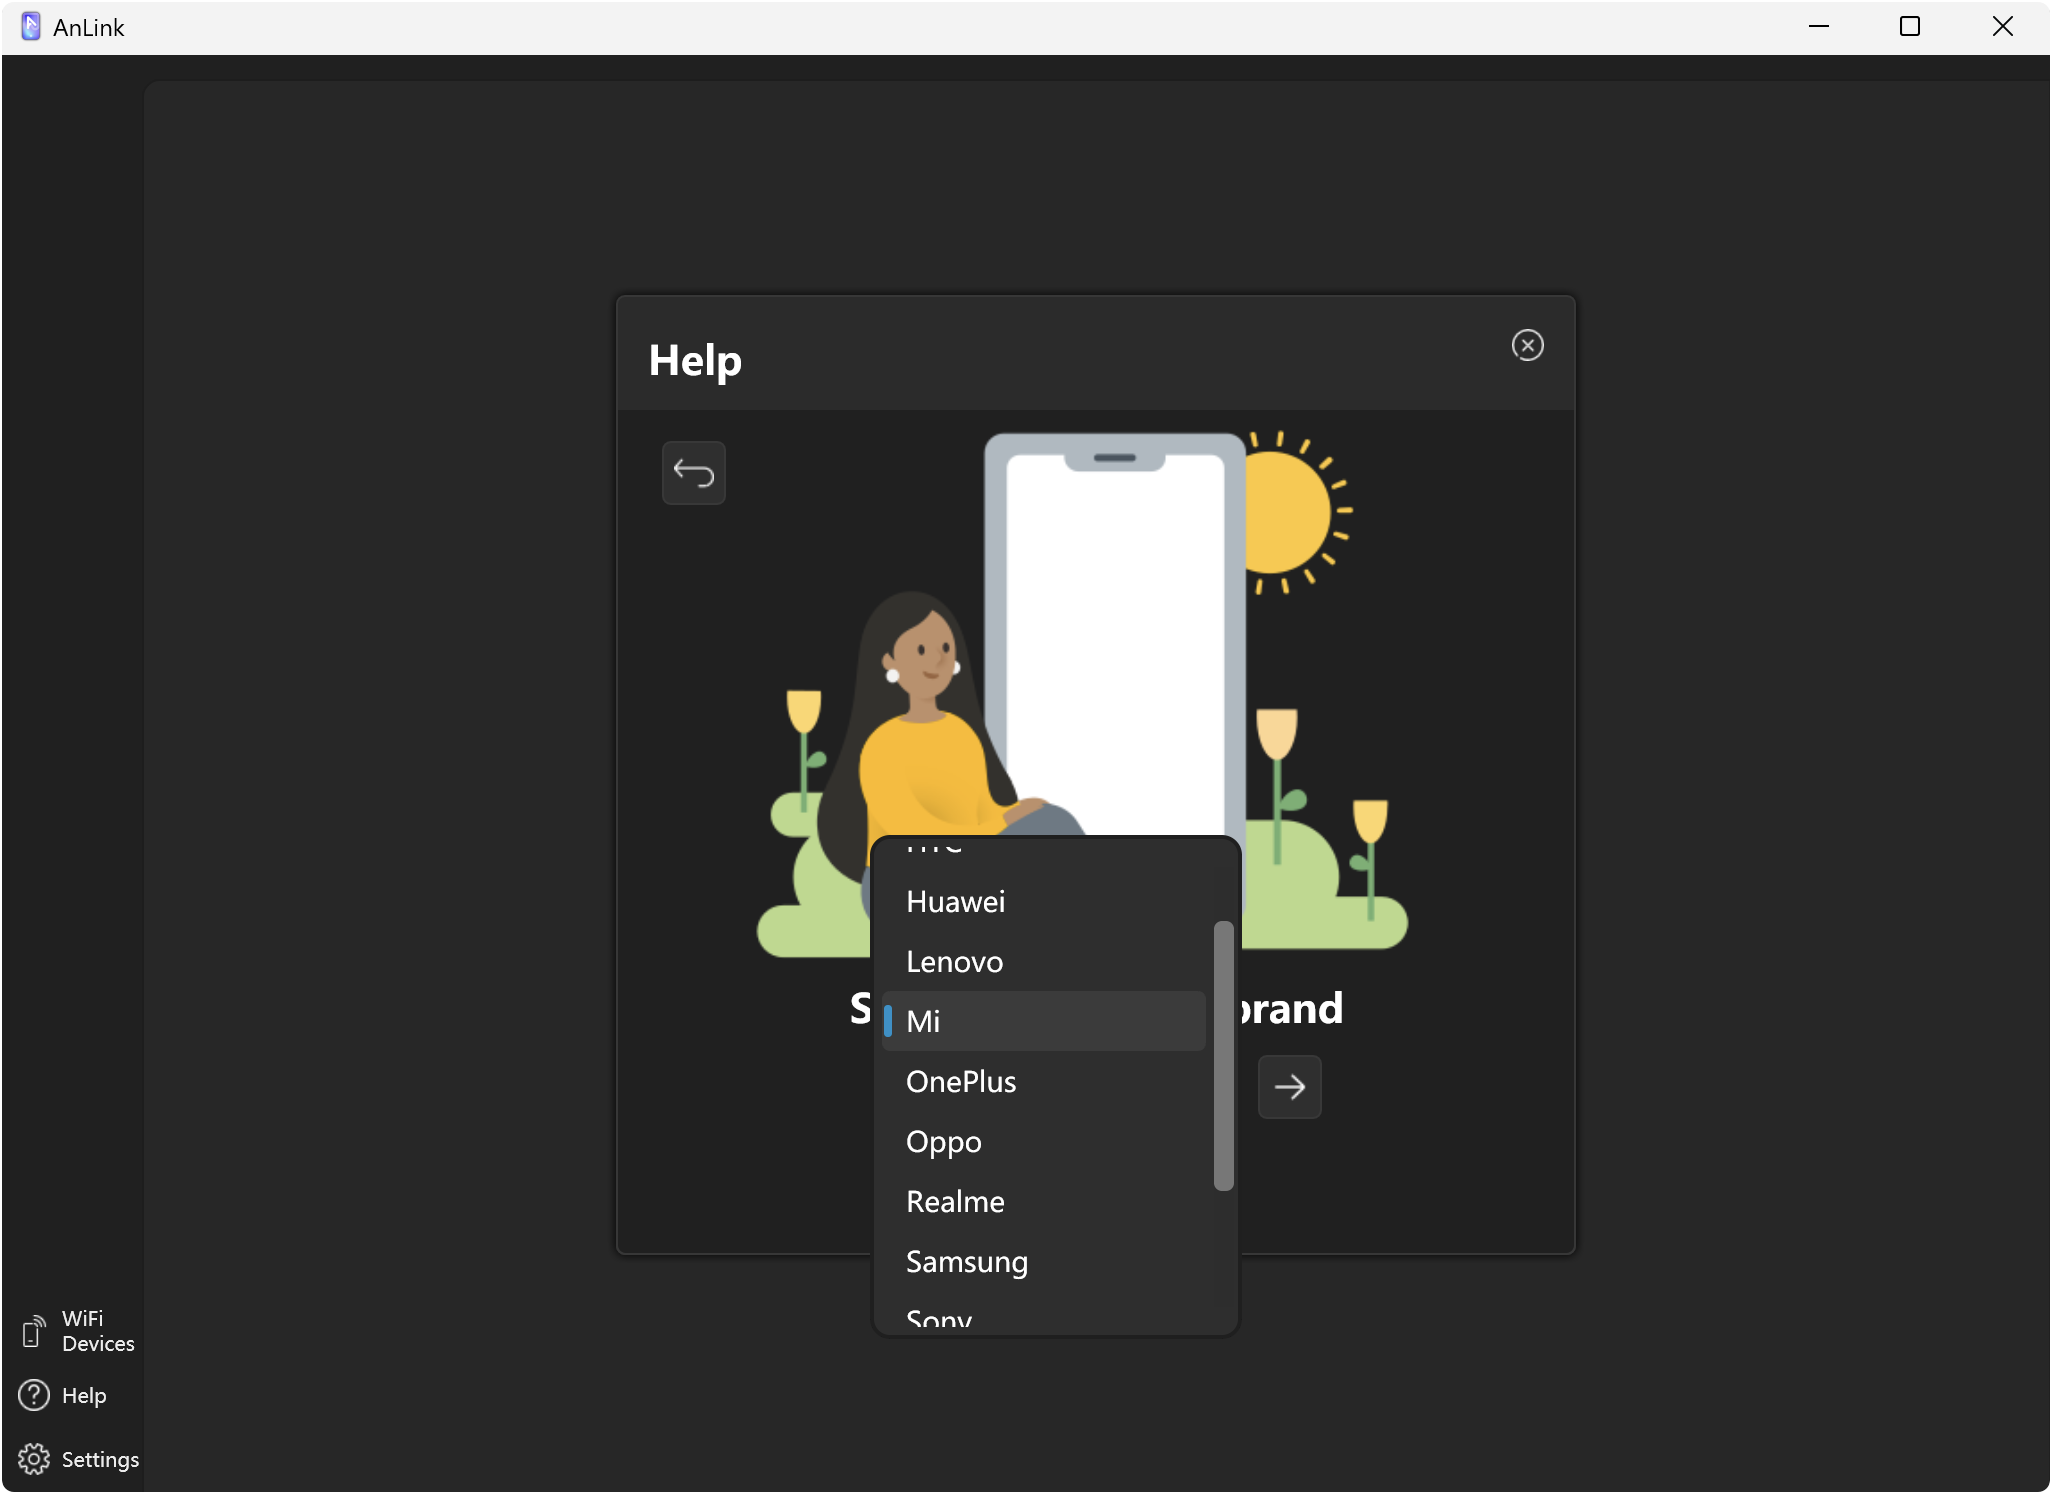Click the back arrow icon in Help dialog
The width and height of the screenshot is (2052, 1494).
[693, 472]
